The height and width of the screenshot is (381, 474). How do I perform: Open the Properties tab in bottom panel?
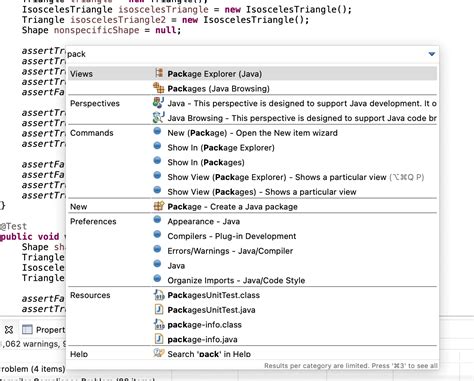tap(50, 330)
